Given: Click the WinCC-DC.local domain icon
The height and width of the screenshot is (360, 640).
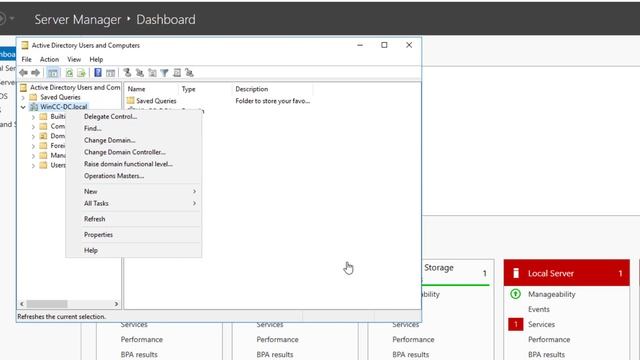Looking at the screenshot, I should pyautogui.click(x=33, y=107).
